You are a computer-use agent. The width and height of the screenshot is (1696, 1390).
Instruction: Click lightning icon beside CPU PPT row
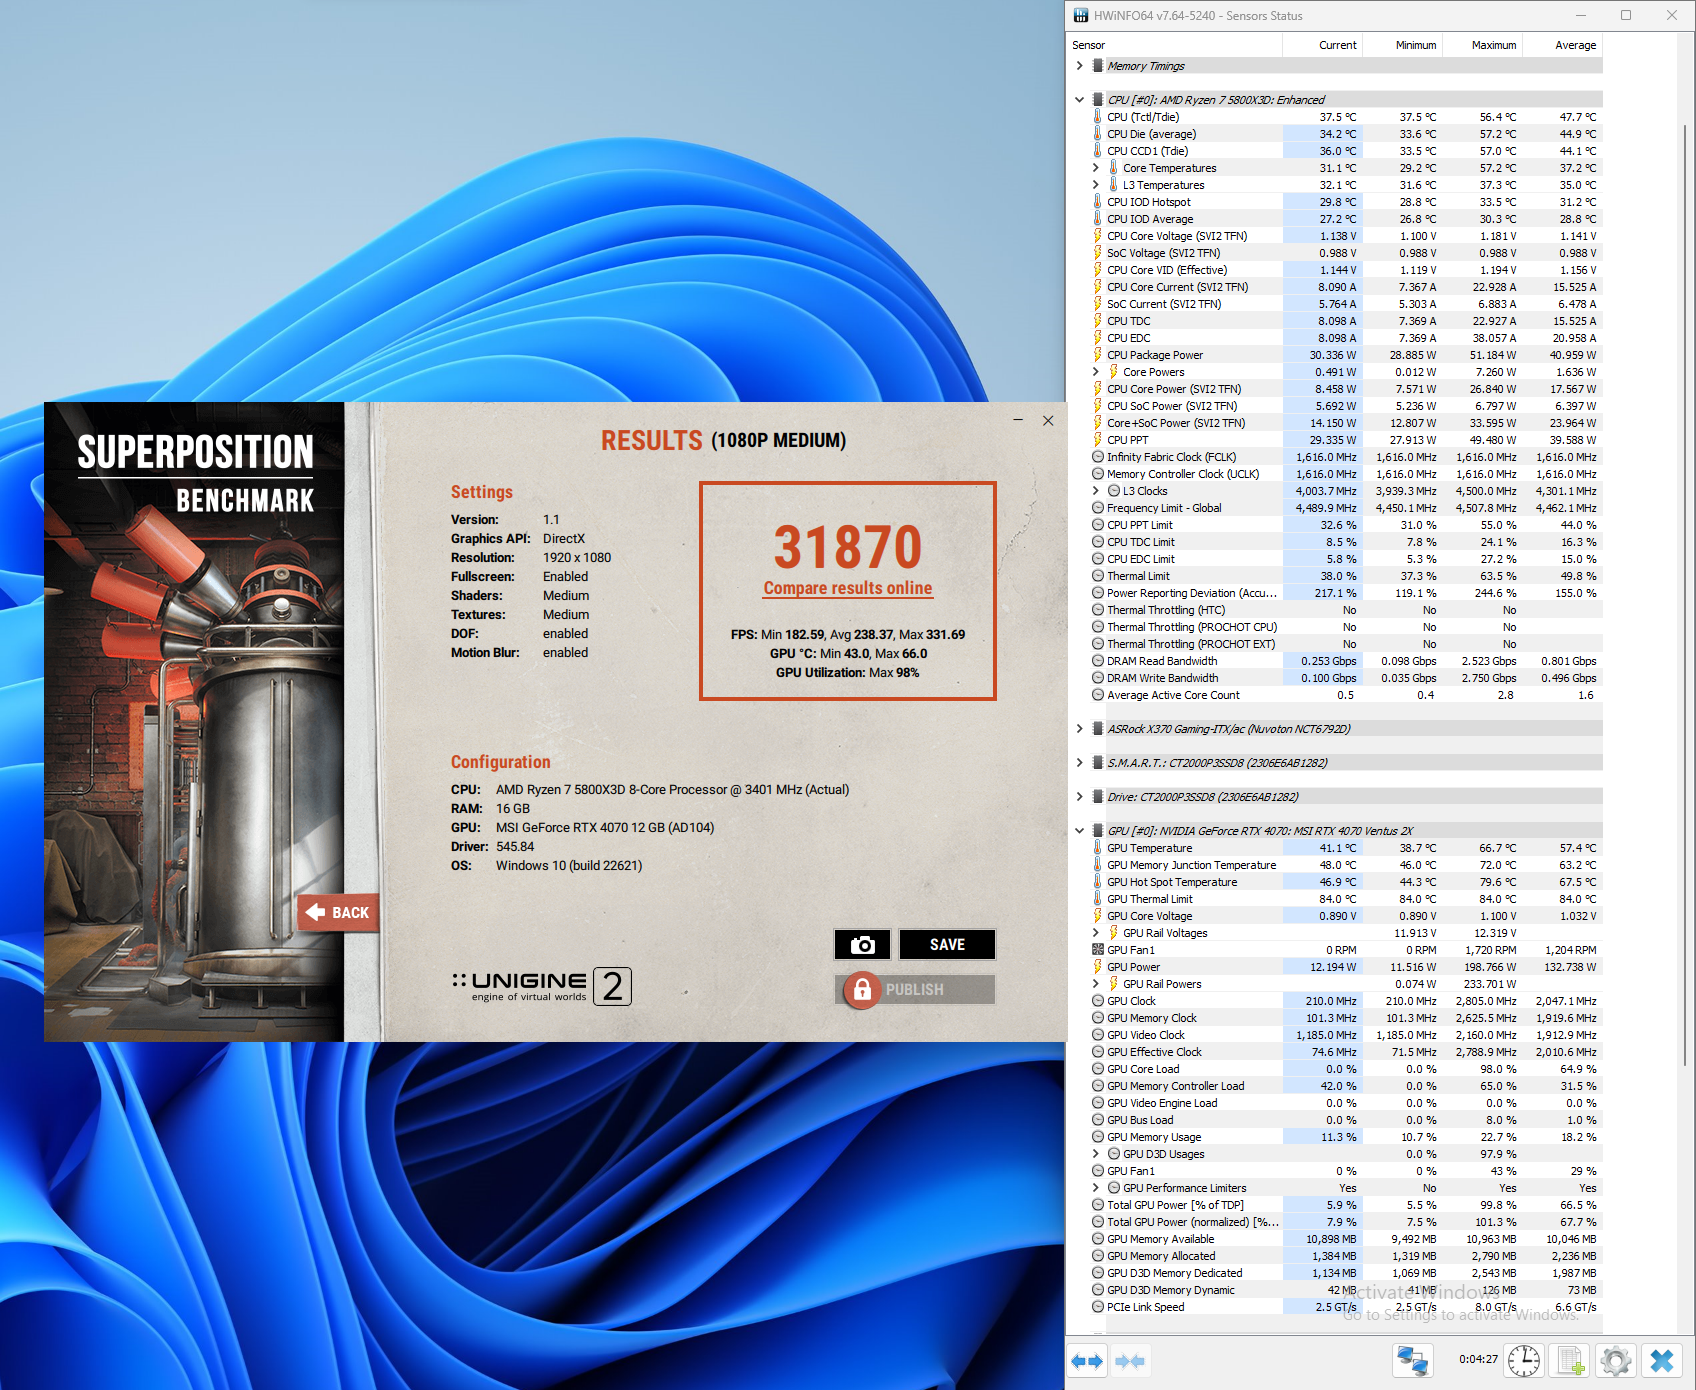pyautogui.click(x=1098, y=440)
